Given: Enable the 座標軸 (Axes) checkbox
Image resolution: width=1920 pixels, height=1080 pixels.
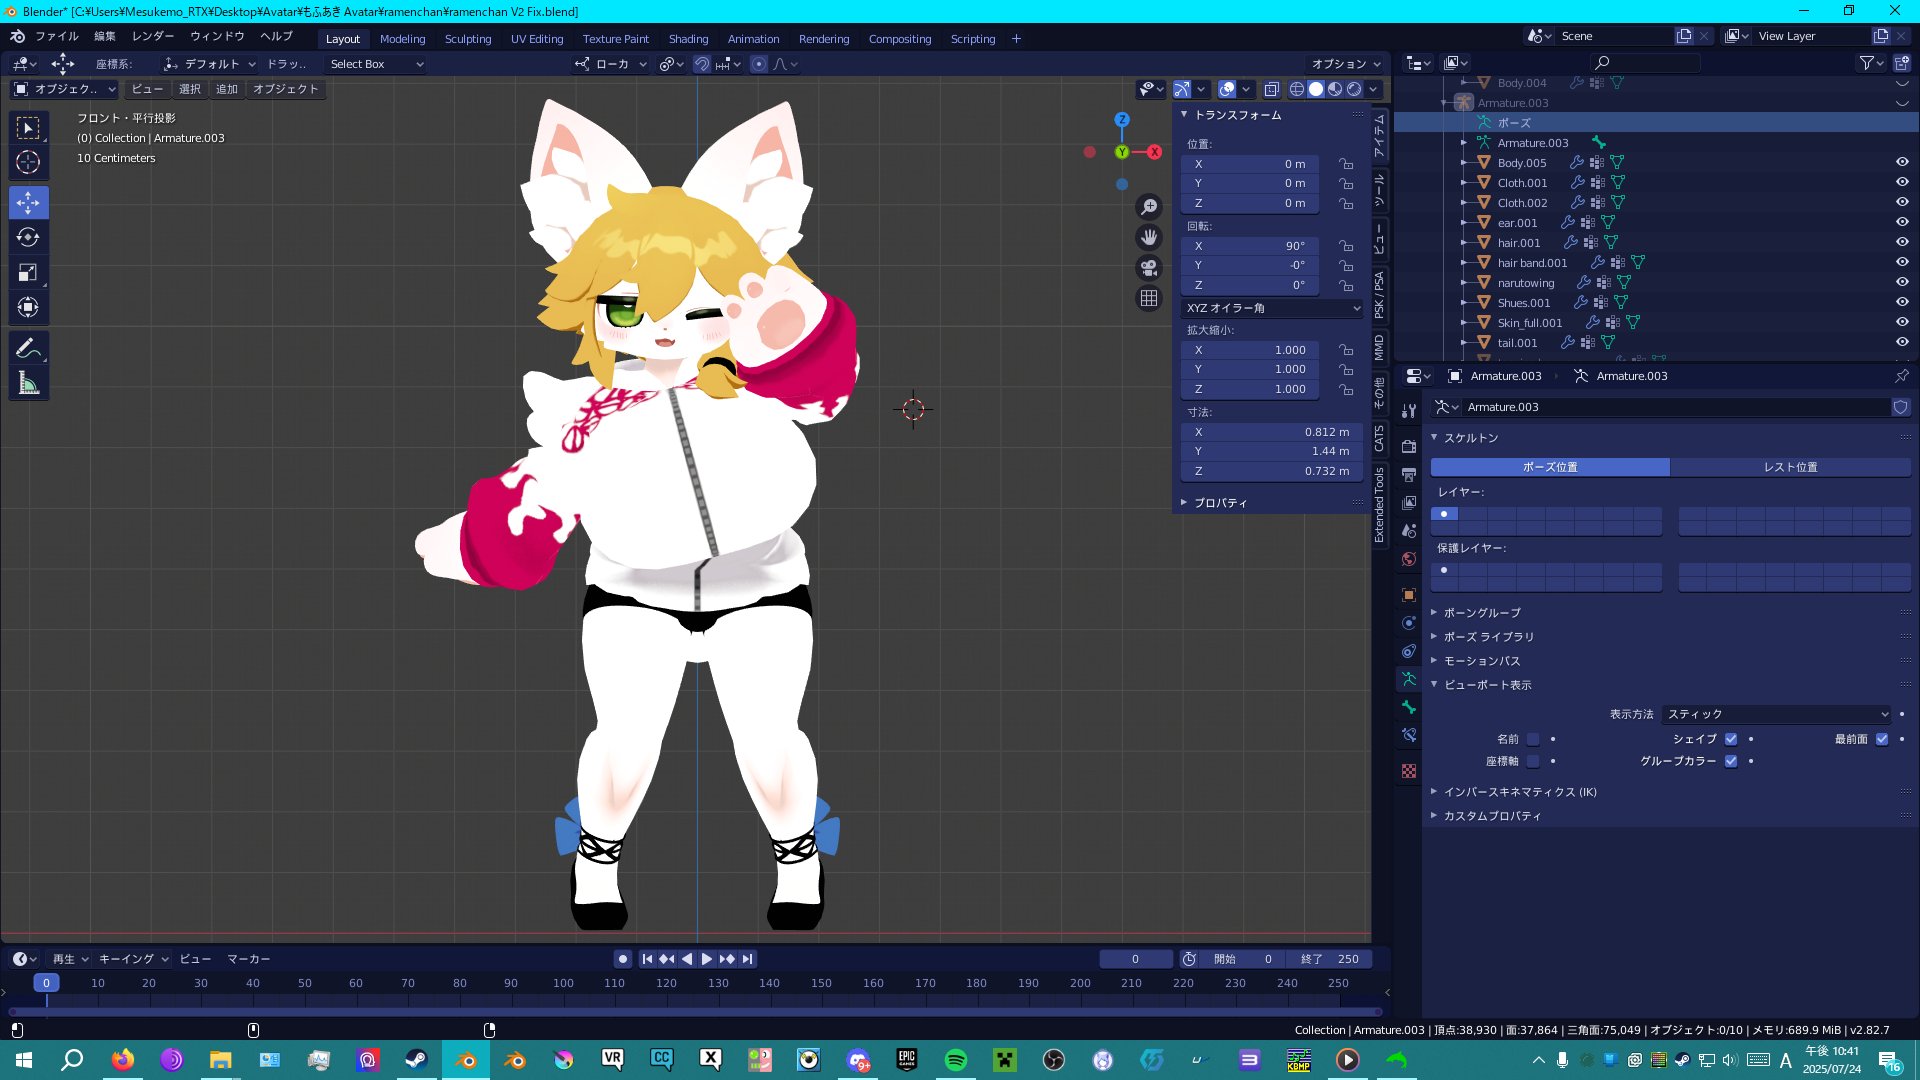Looking at the screenshot, I should (x=1533, y=761).
